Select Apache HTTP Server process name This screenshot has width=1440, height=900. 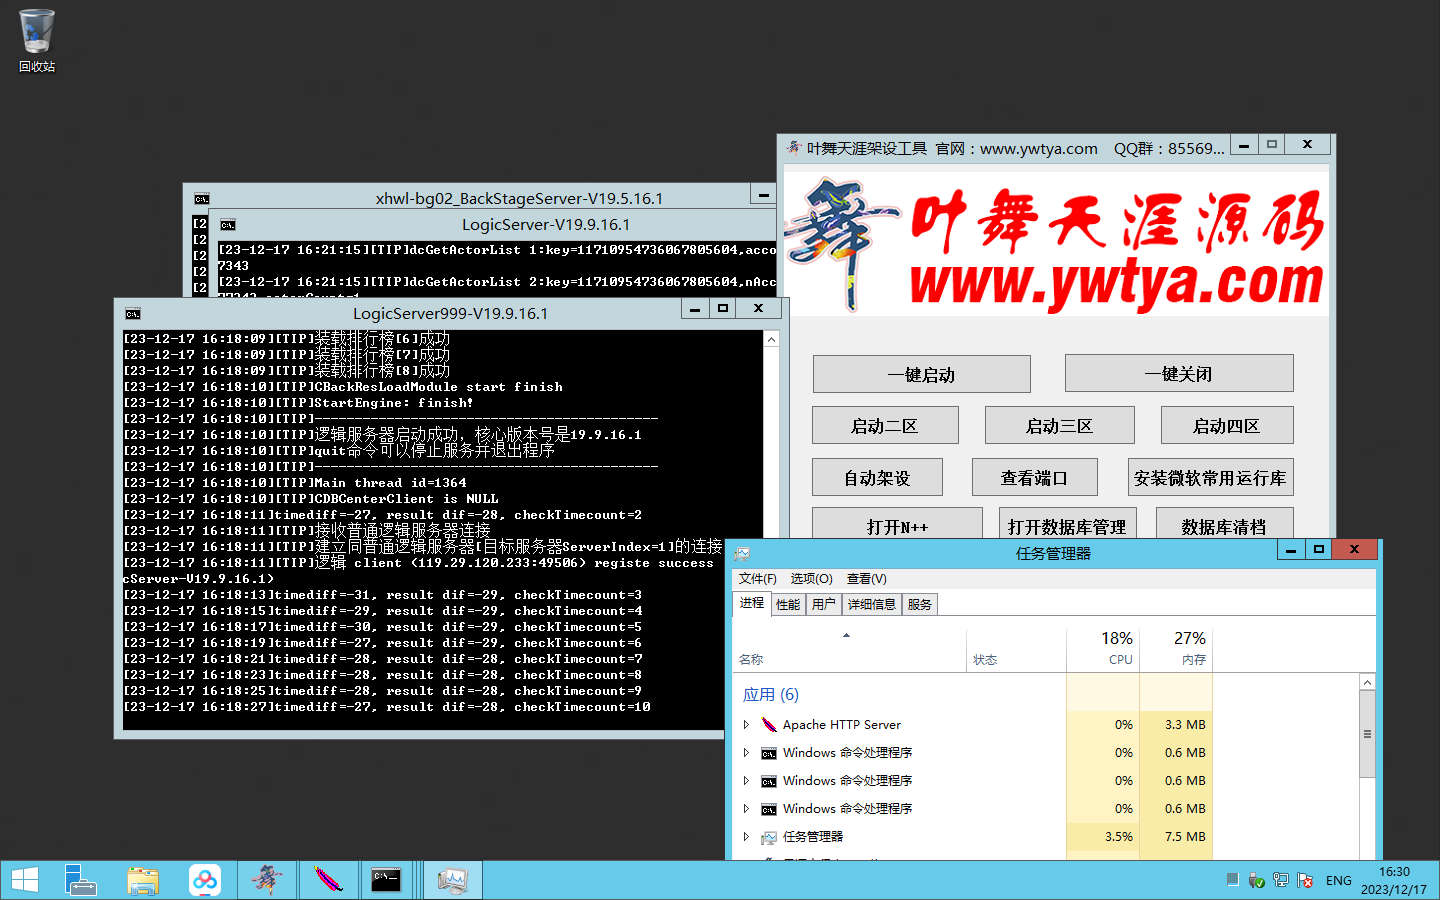pos(842,725)
